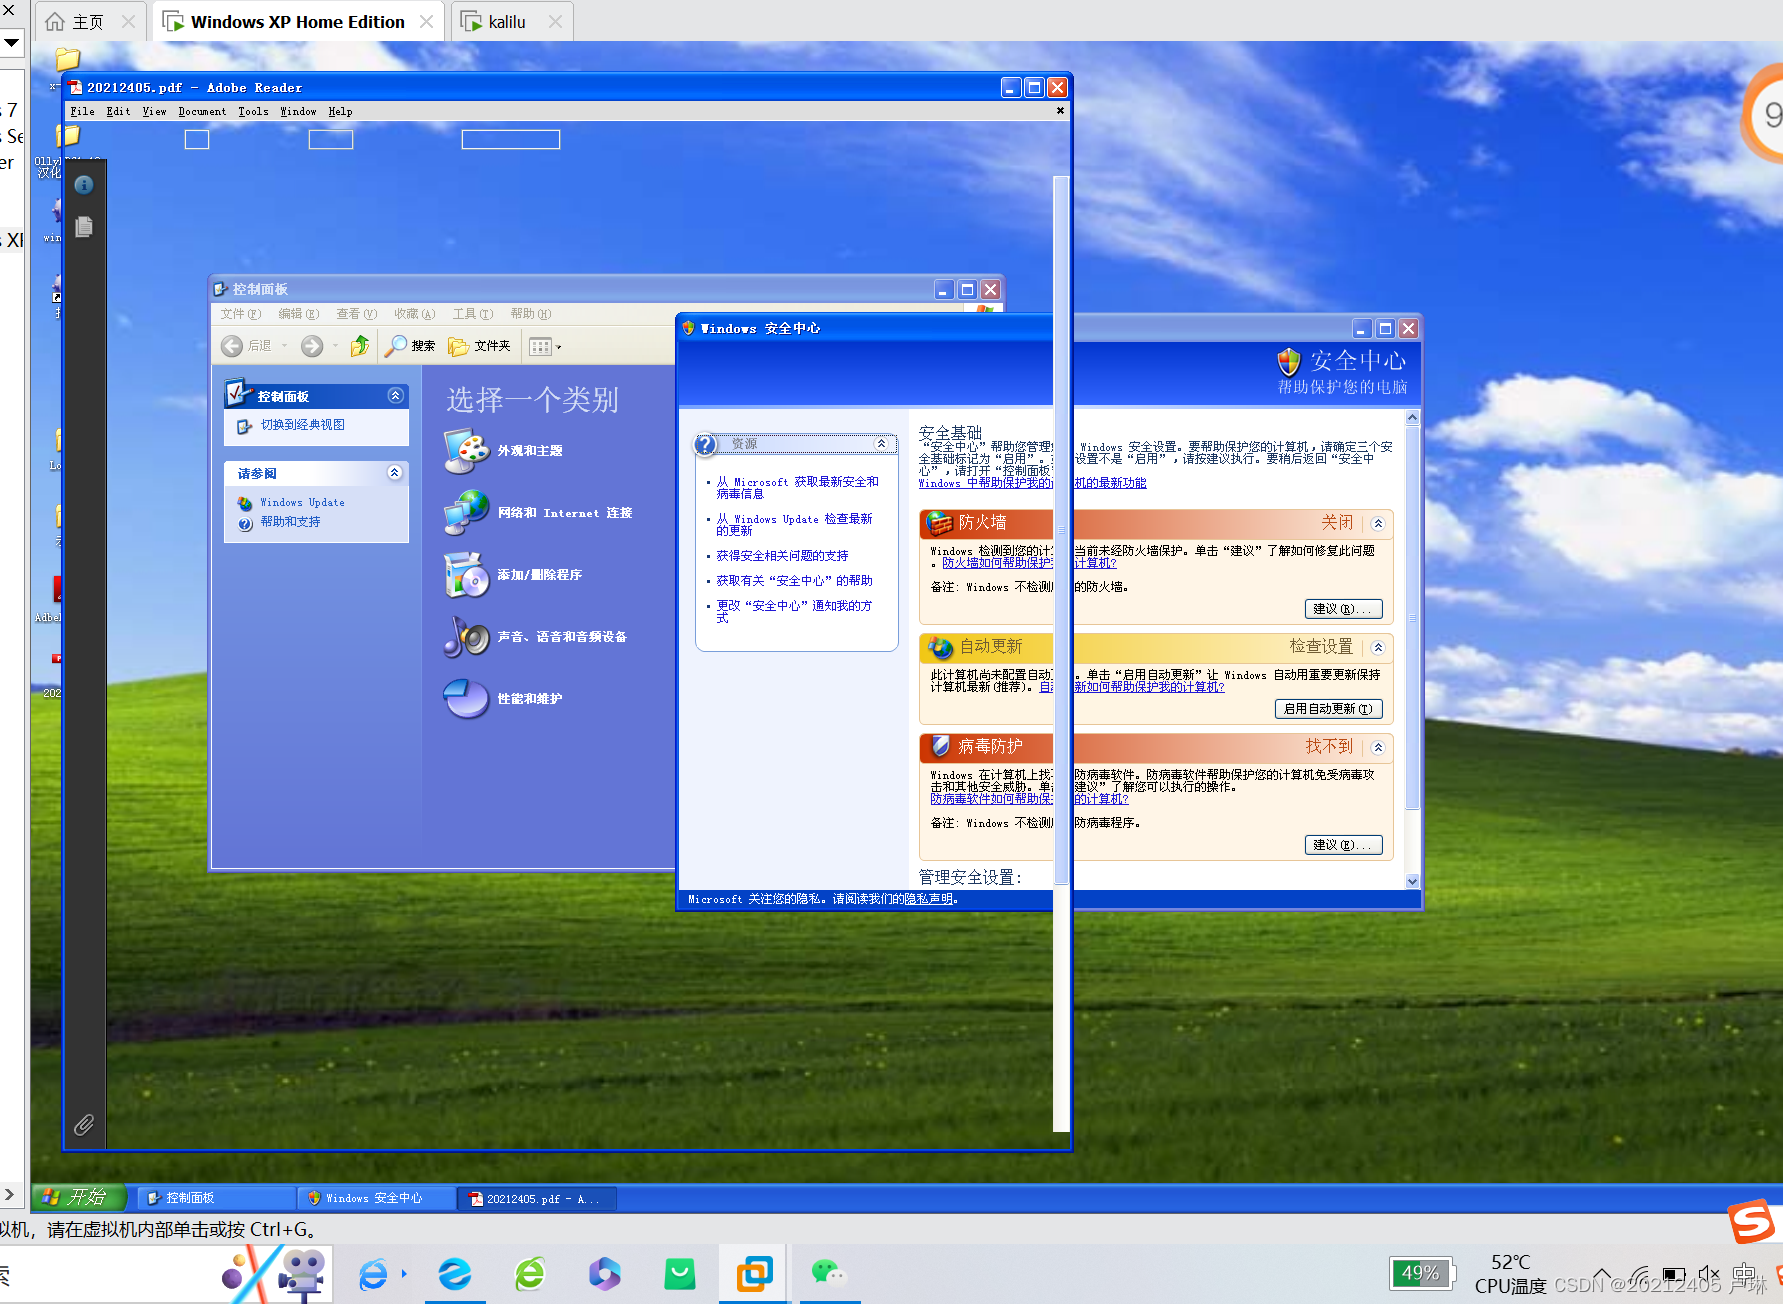Collapse the 资源 panel in Security Center
This screenshot has height=1304, width=1783.
tap(881, 443)
